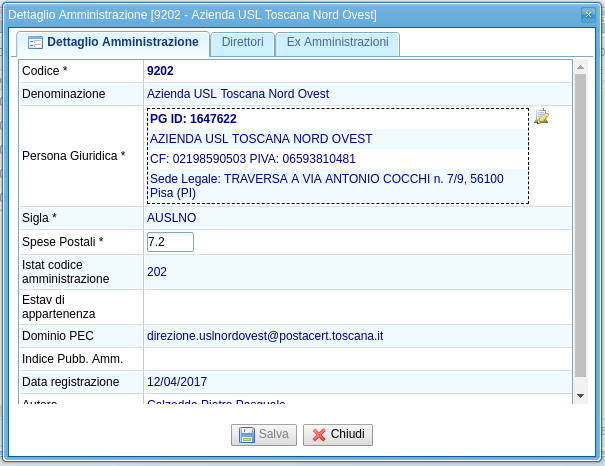The image size is (605, 466).
Task: Close the dialog with the title-bar X
Action: point(588,15)
